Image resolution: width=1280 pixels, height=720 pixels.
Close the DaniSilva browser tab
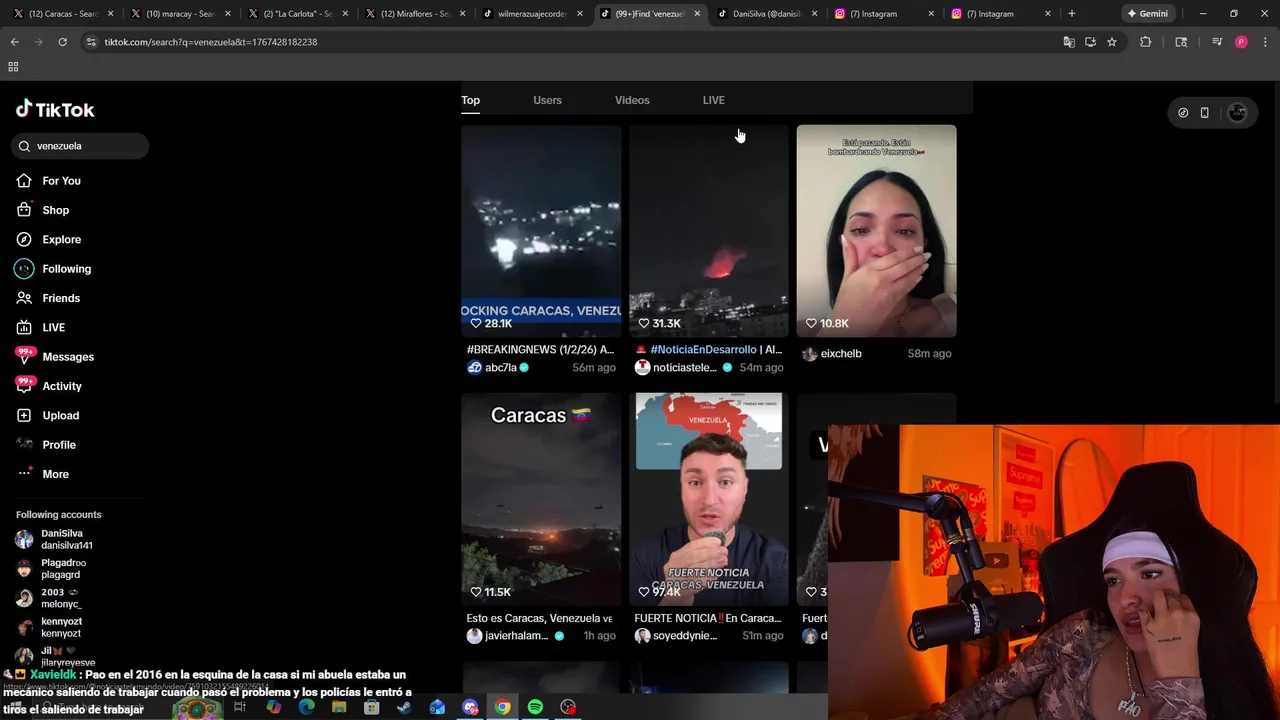(x=815, y=14)
